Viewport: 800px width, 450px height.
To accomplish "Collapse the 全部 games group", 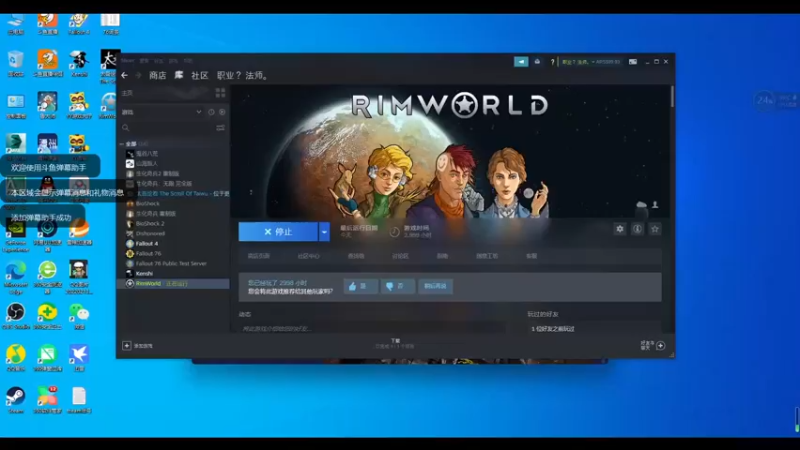I will coord(121,144).
